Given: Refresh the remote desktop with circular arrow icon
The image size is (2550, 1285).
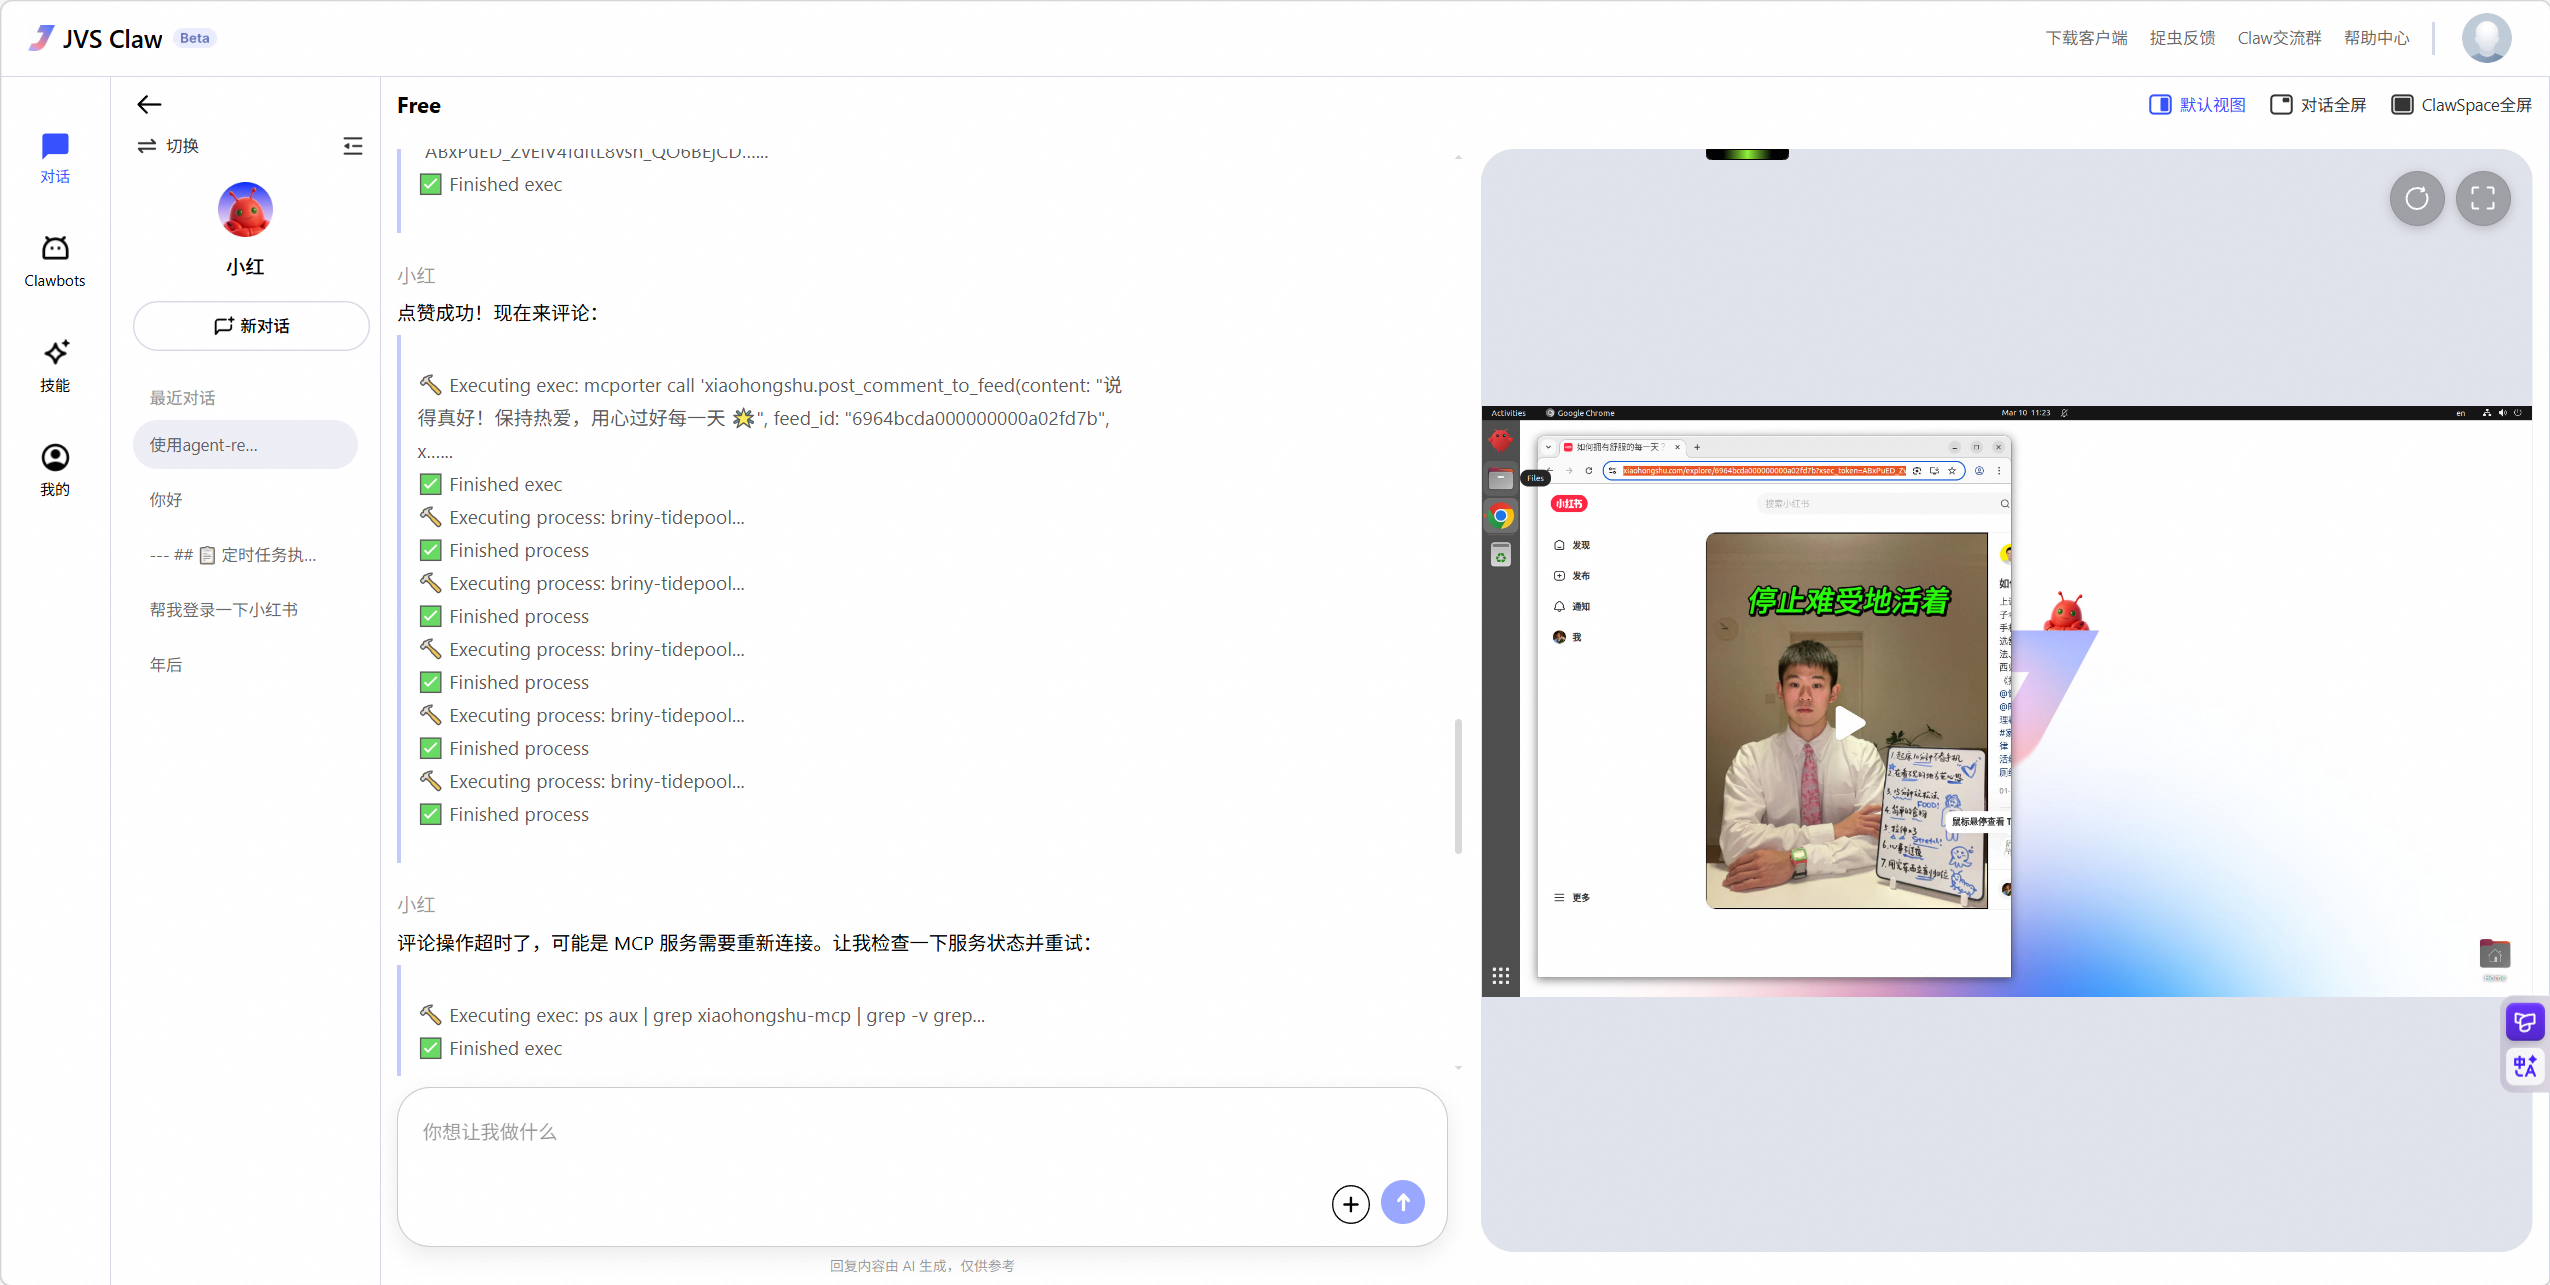Looking at the screenshot, I should coord(2417,199).
